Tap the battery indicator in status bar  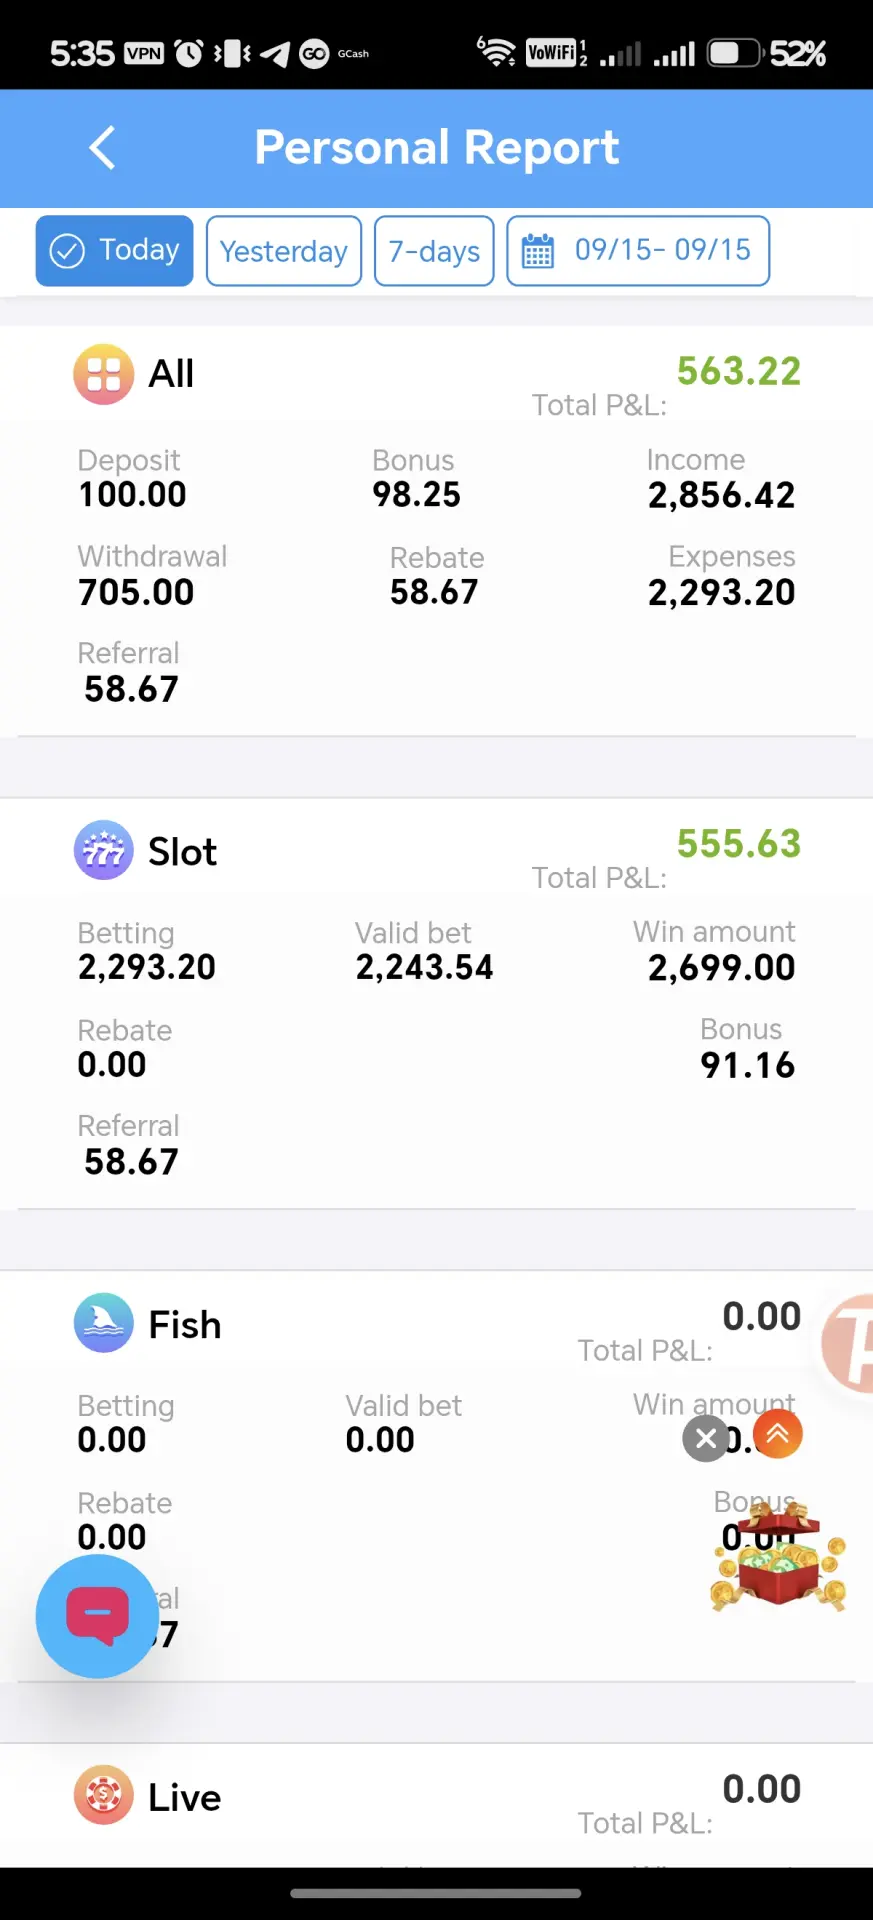tap(736, 53)
